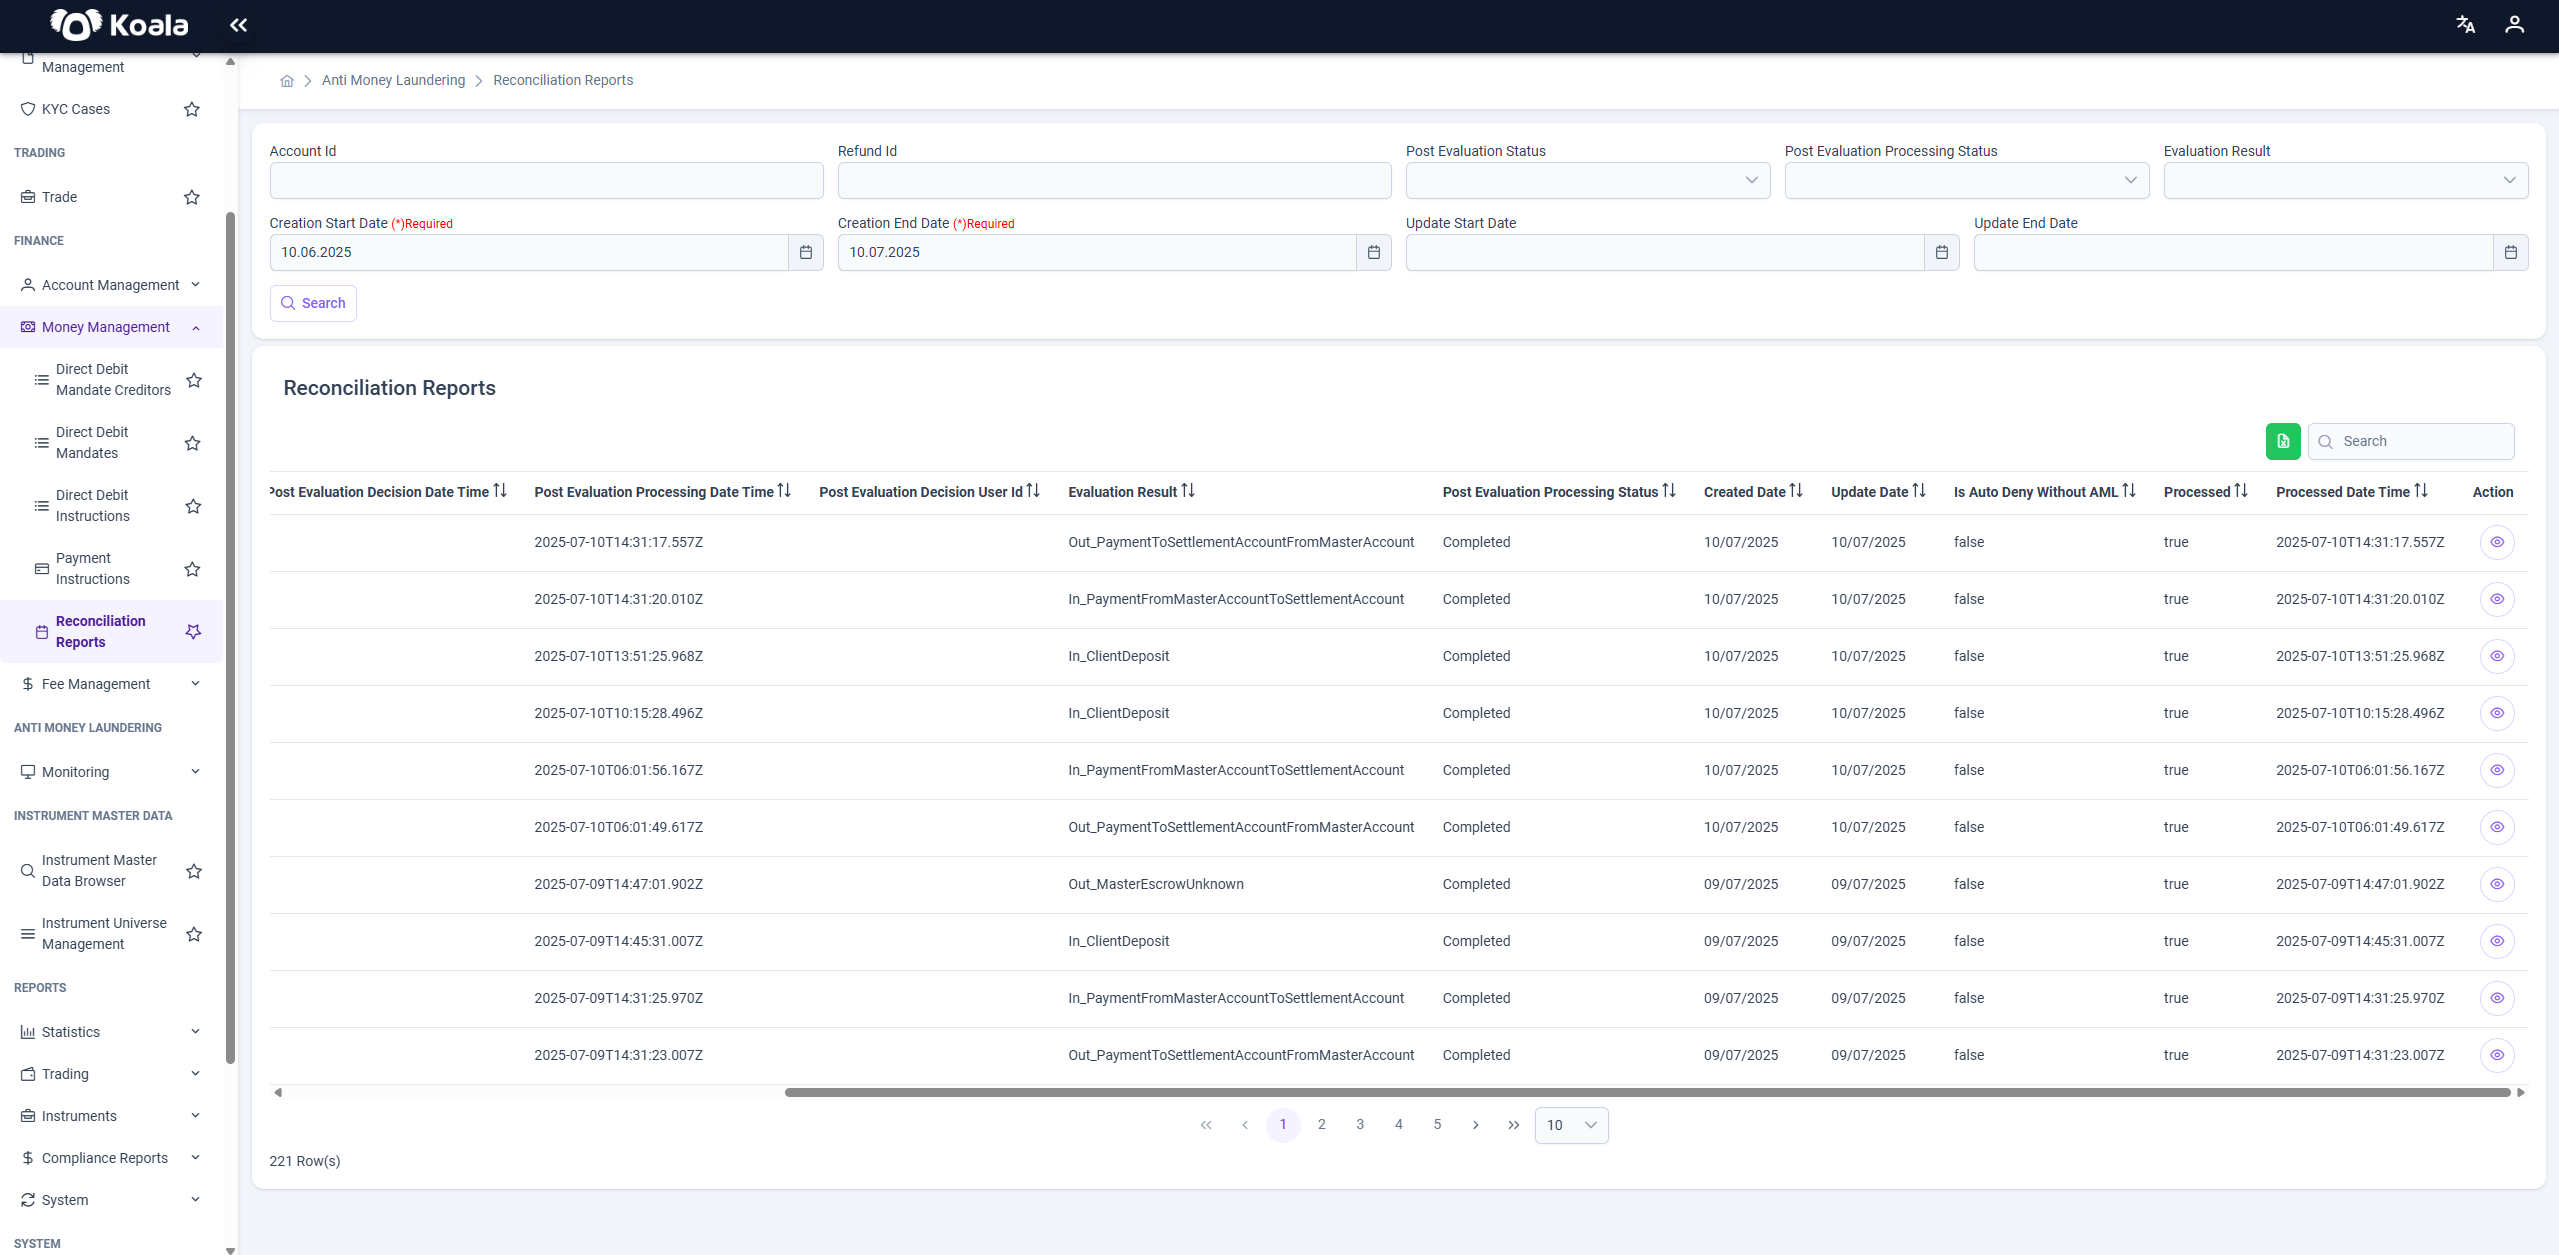Screen dimensions: 2559x1255
Task: Collapse the sidebar with double-chevron icon
Action: click(238, 25)
